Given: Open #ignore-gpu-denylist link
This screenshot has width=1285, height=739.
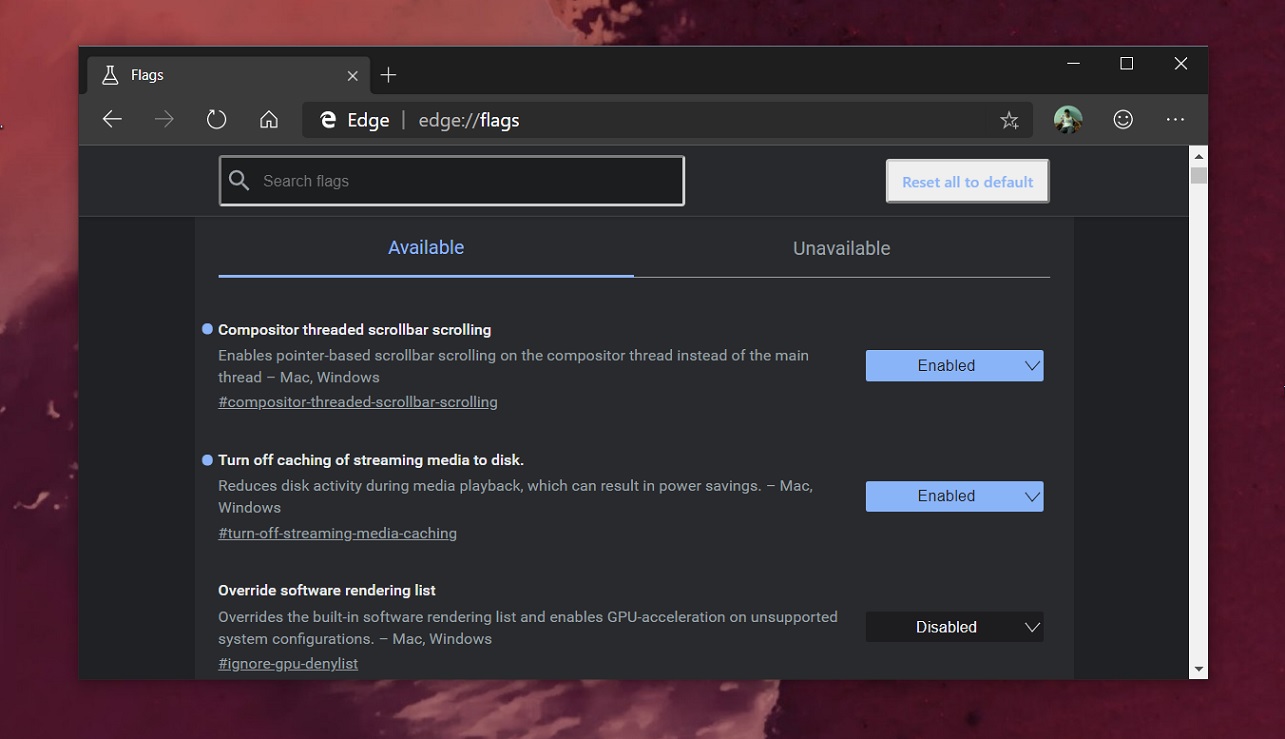Looking at the screenshot, I should tap(288, 663).
